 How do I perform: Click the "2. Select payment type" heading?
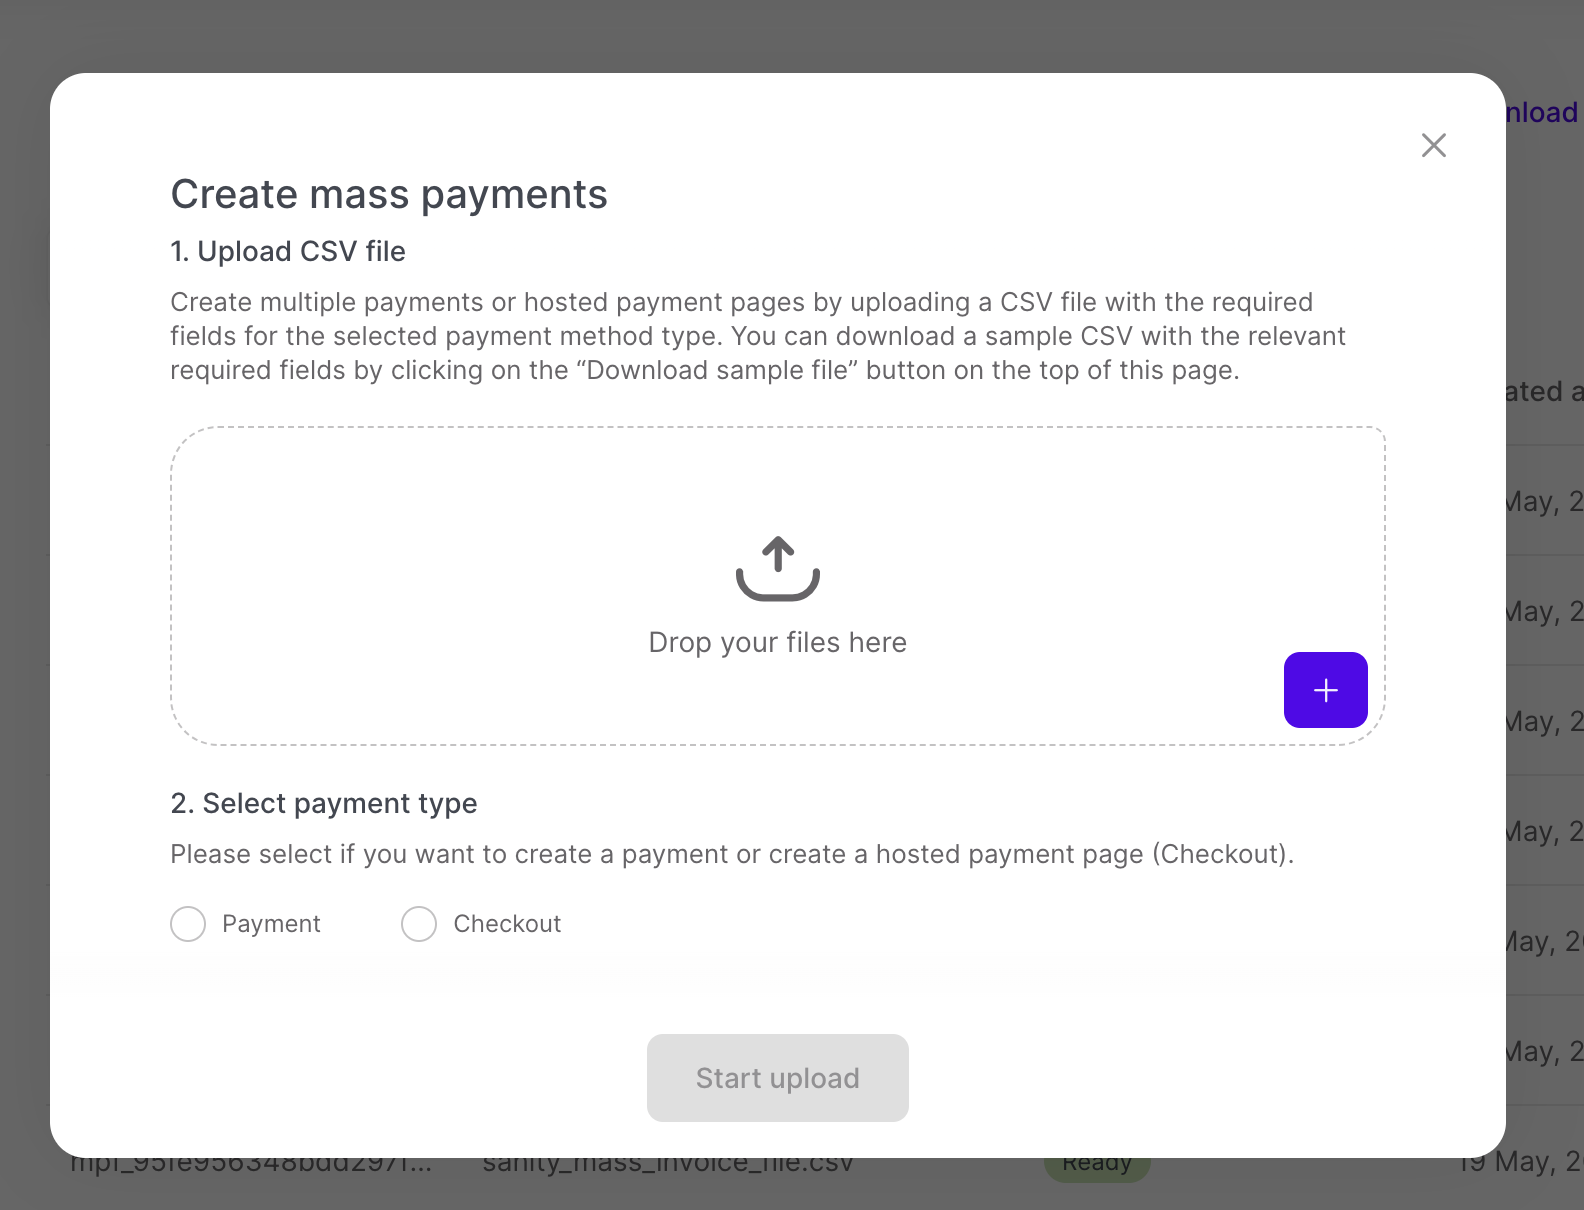[x=324, y=803]
